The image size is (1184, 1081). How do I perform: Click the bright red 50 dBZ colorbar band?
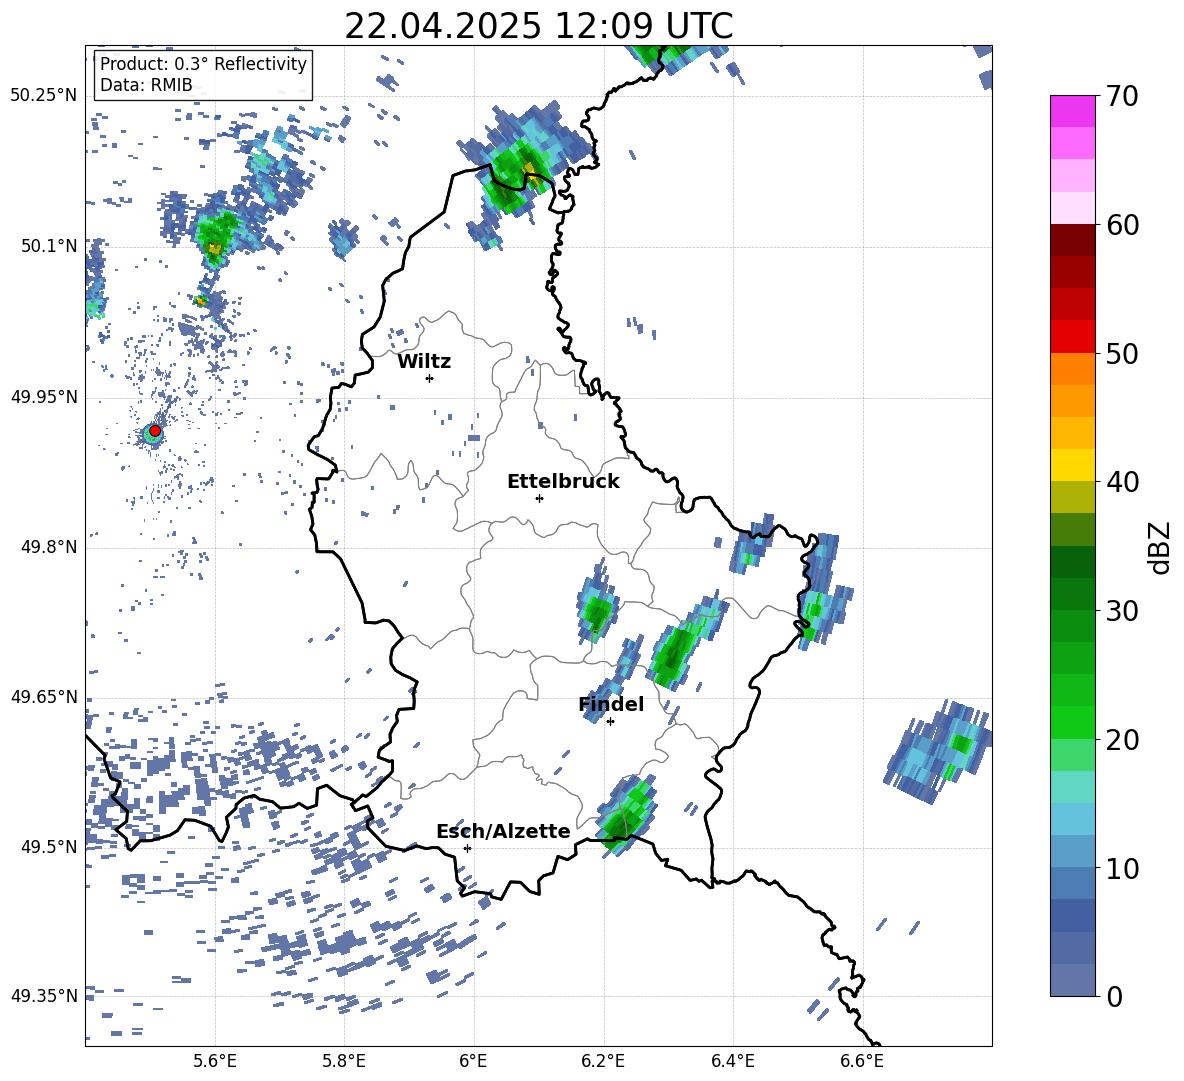coord(1072,337)
